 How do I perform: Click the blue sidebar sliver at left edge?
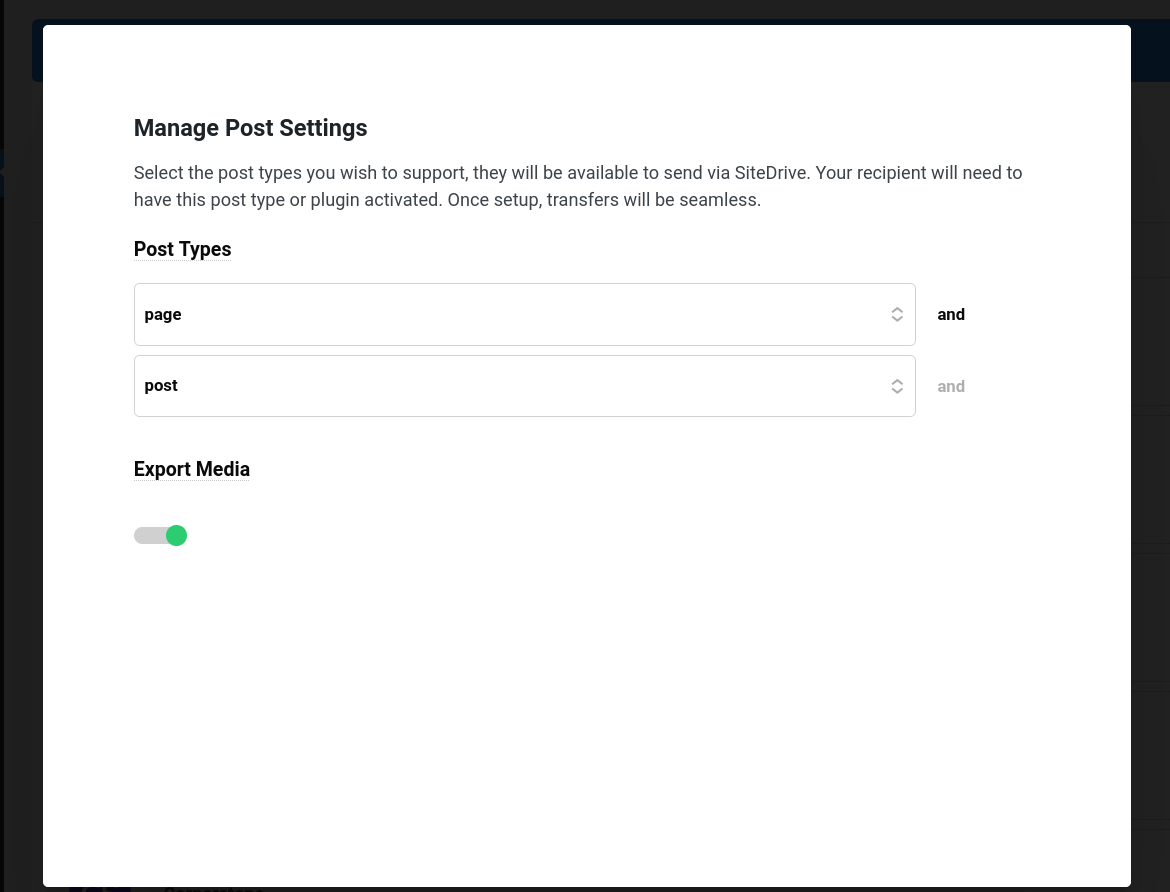[x=2, y=175]
